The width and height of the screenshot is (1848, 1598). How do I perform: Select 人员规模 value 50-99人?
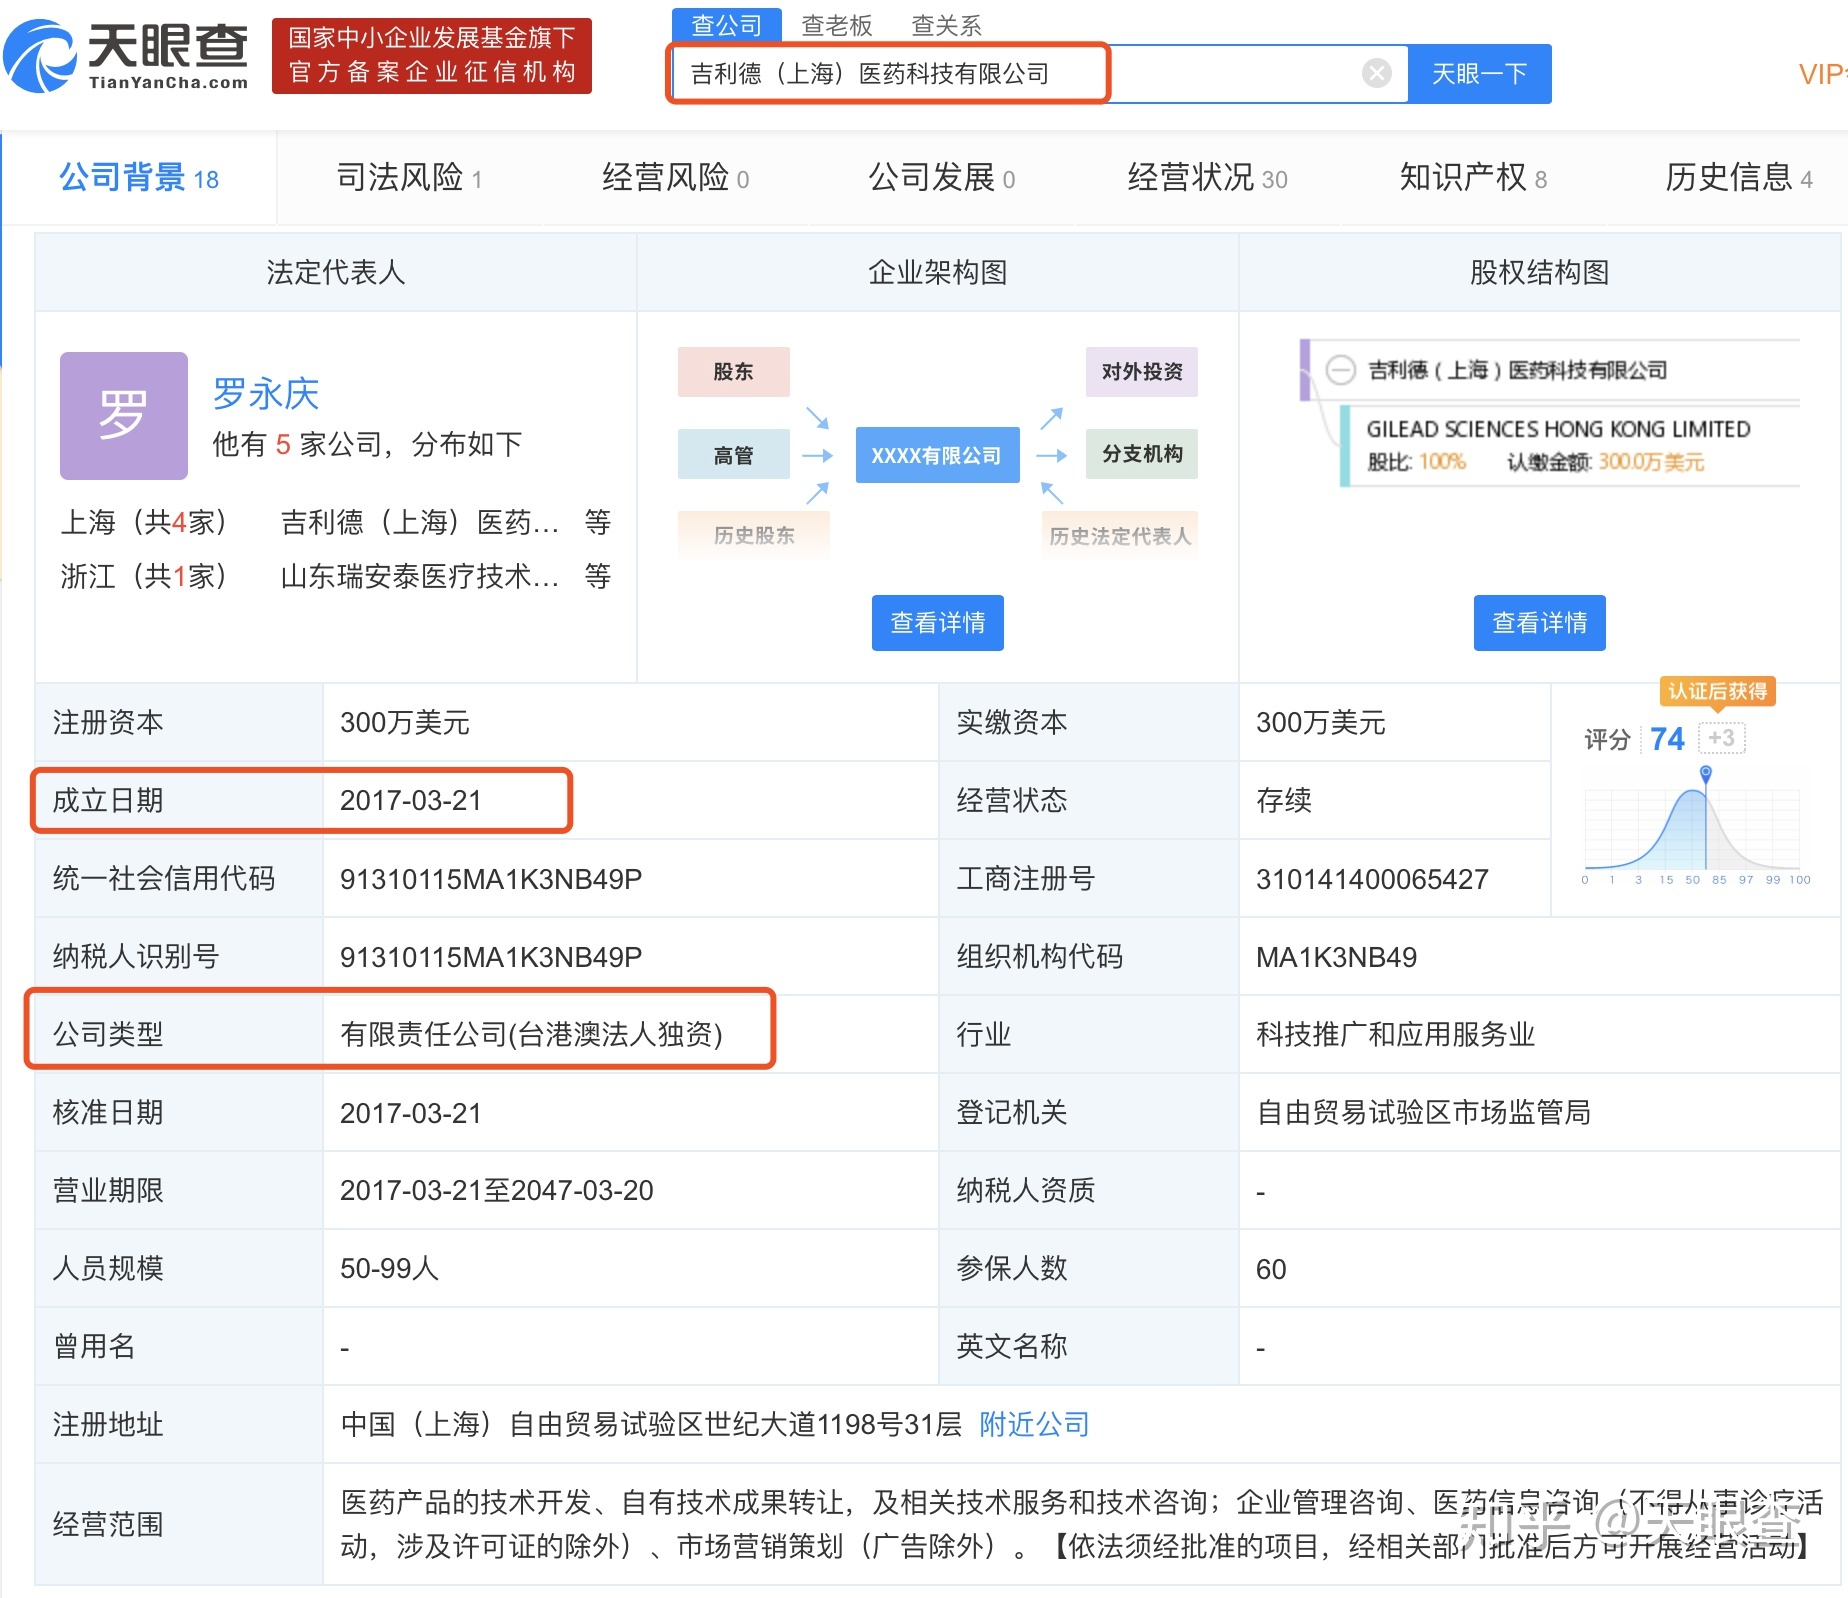[x=390, y=1267]
